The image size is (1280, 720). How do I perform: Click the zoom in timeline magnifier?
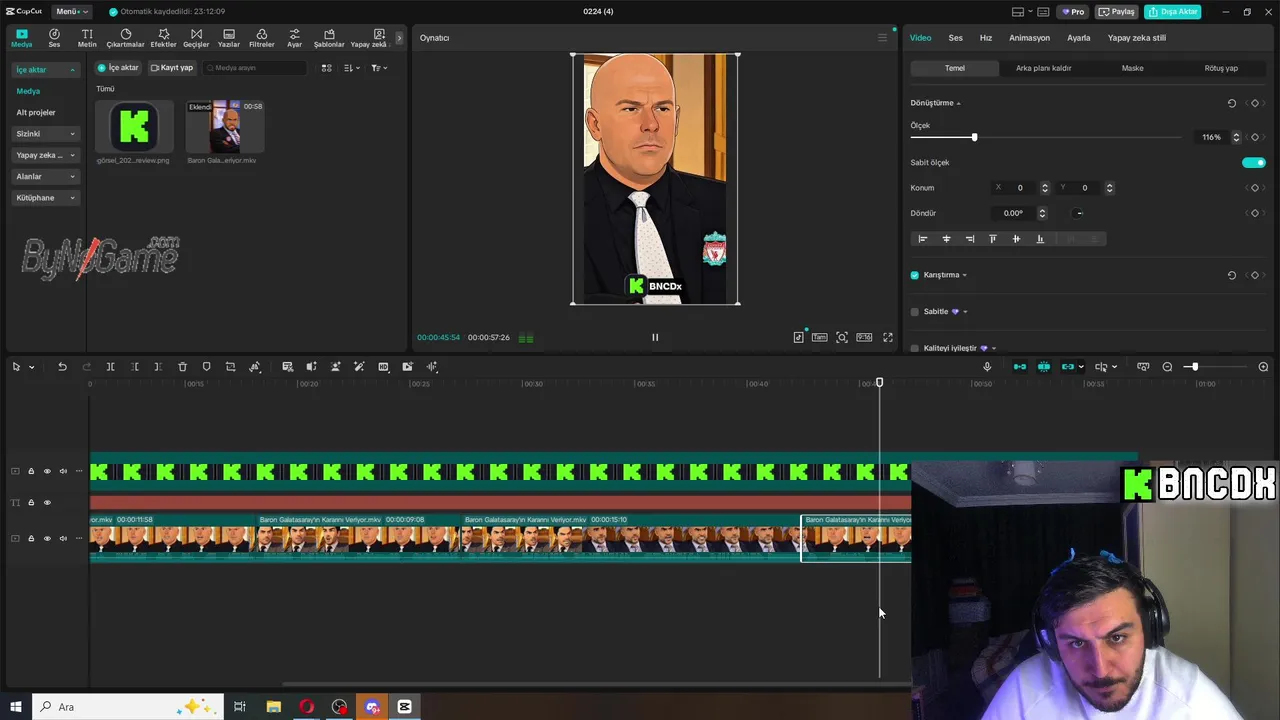coord(1263,367)
